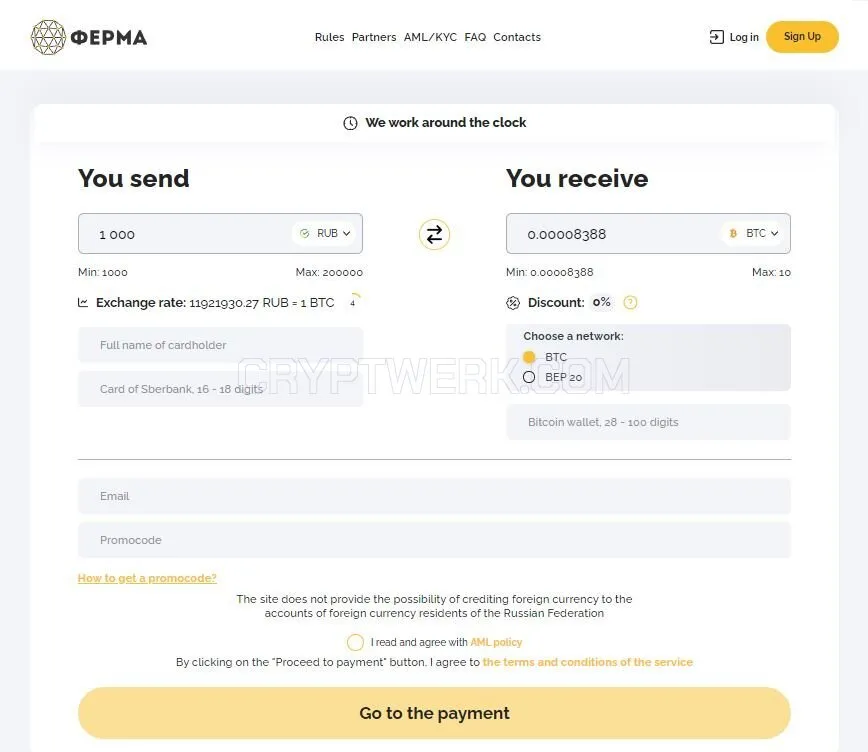Open the AML/KYC page in navigation
Image resolution: width=868 pixels, height=752 pixels.
pyautogui.click(x=430, y=37)
